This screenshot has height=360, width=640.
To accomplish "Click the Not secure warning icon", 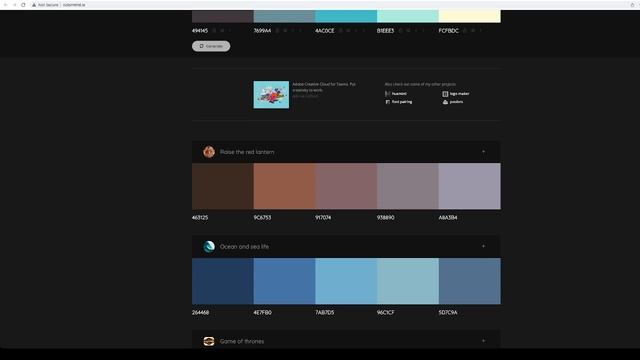I will point(34,5).
